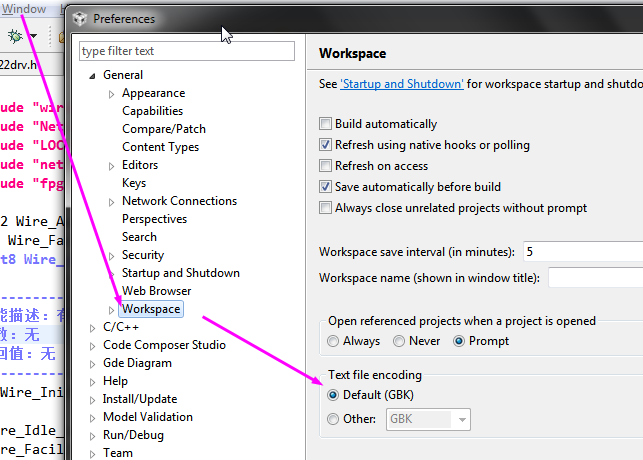The height and width of the screenshot is (460, 643).
Task: Click the Preferences dialog title icon
Action: [79, 18]
